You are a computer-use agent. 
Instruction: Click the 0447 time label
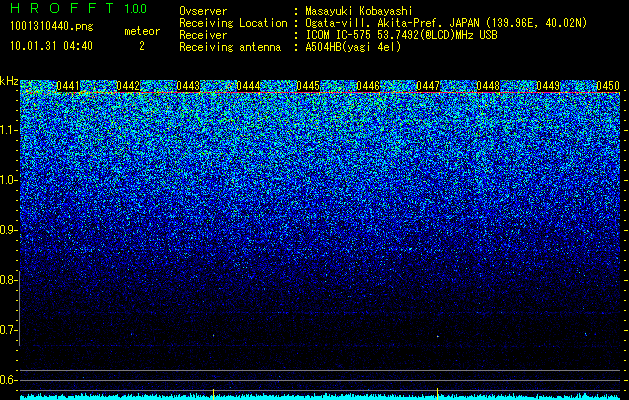pyautogui.click(x=428, y=86)
